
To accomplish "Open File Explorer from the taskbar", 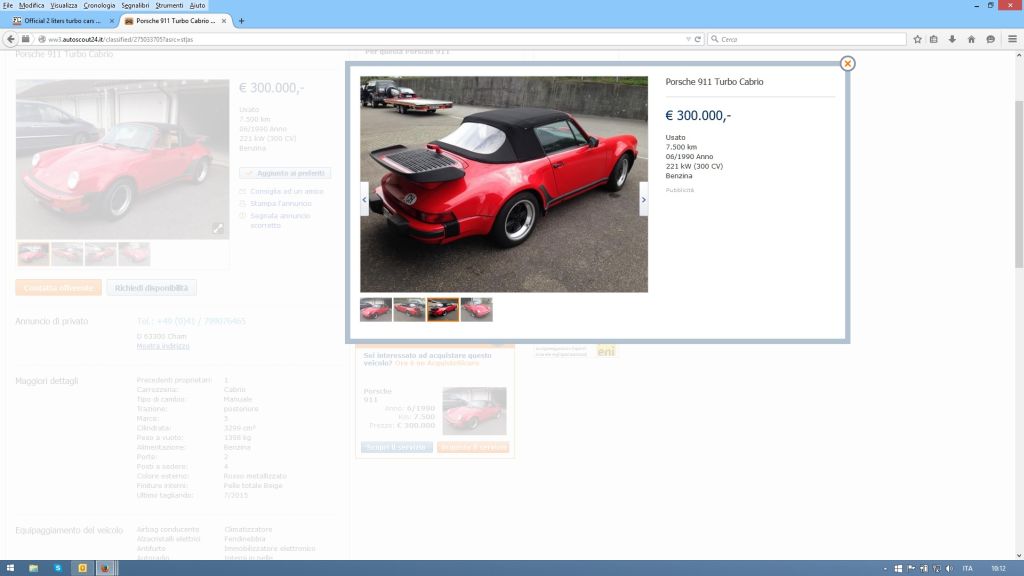I will tap(33, 568).
